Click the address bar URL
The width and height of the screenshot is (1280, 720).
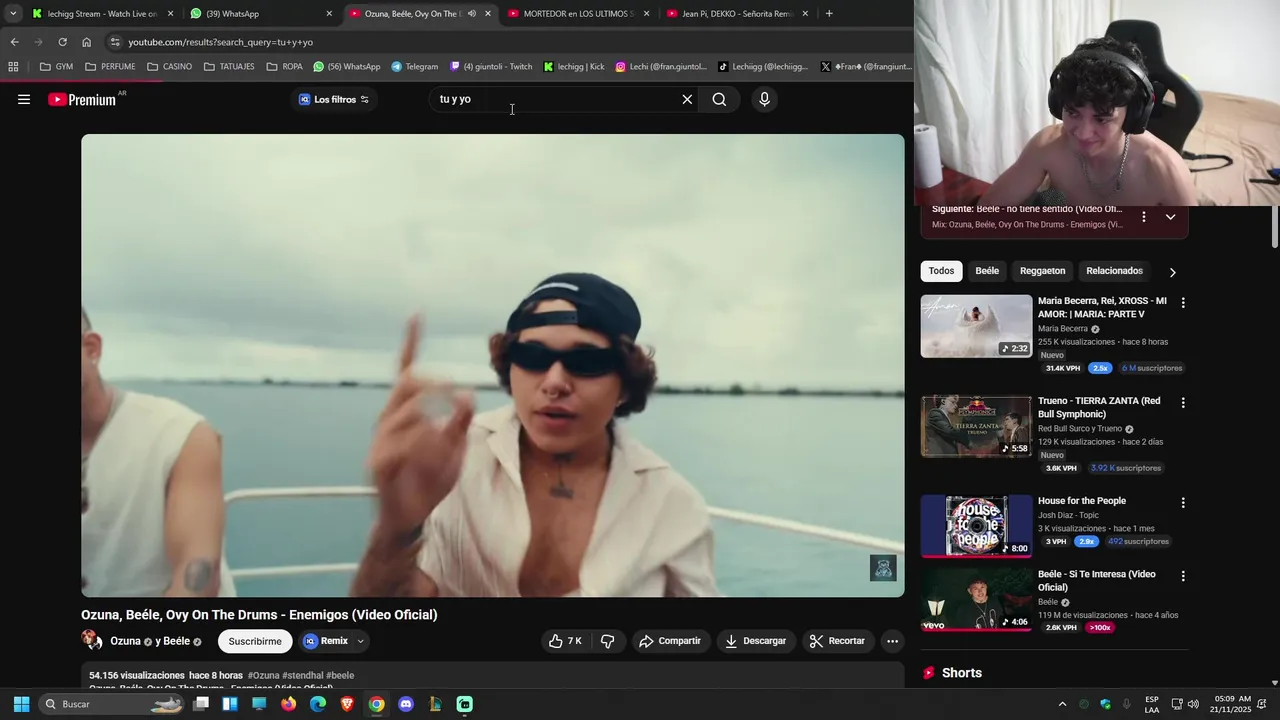coord(220,42)
